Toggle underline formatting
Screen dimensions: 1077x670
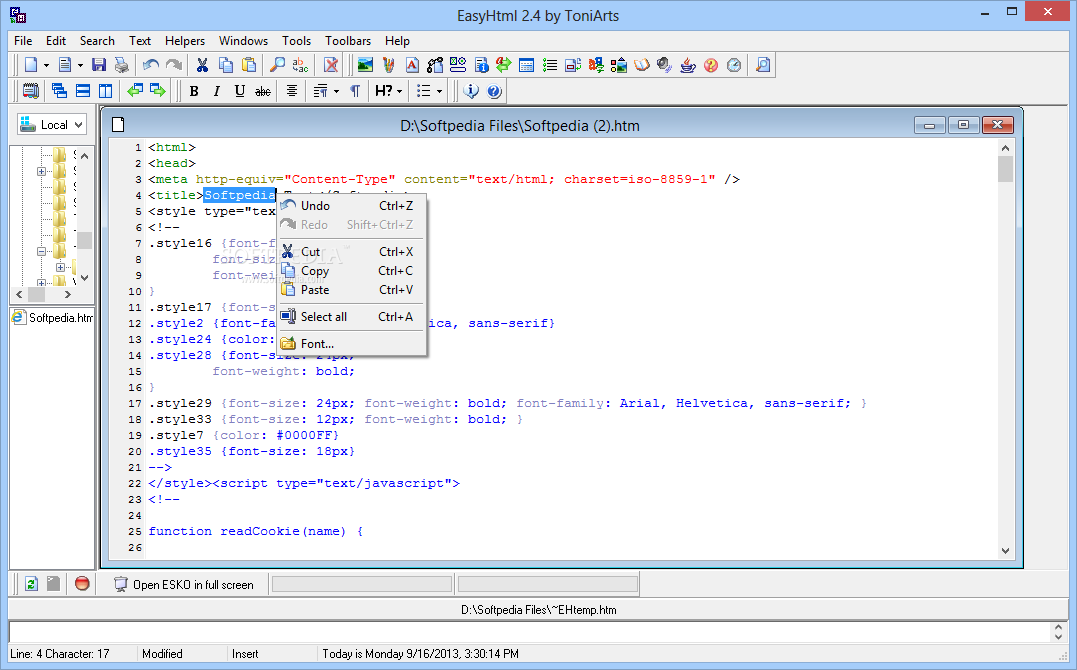coord(240,91)
